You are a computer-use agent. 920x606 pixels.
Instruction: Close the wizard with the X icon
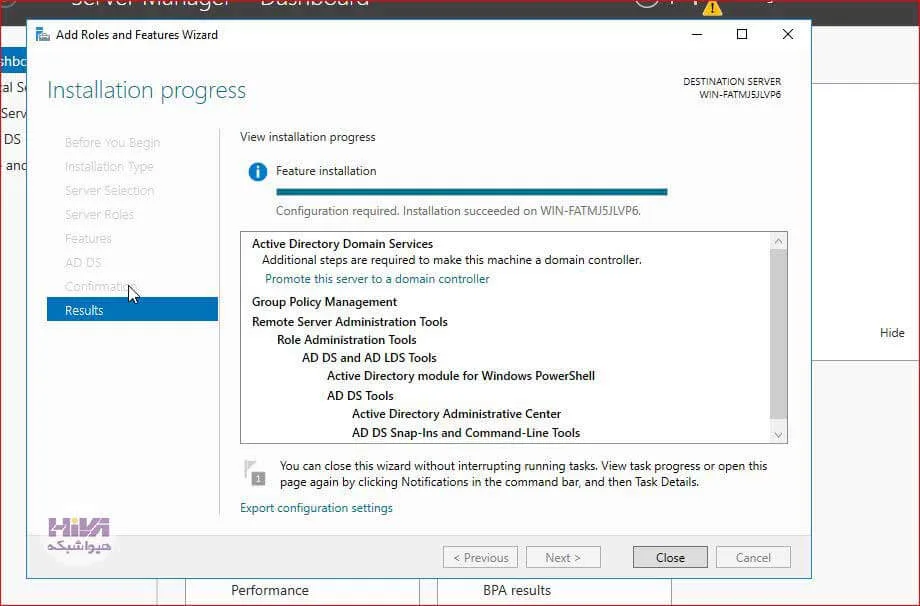click(788, 34)
